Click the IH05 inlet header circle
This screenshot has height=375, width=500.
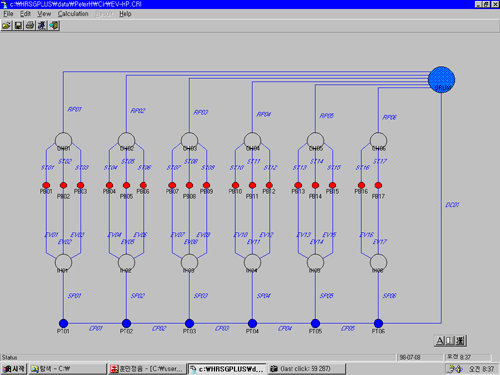click(315, 262)
